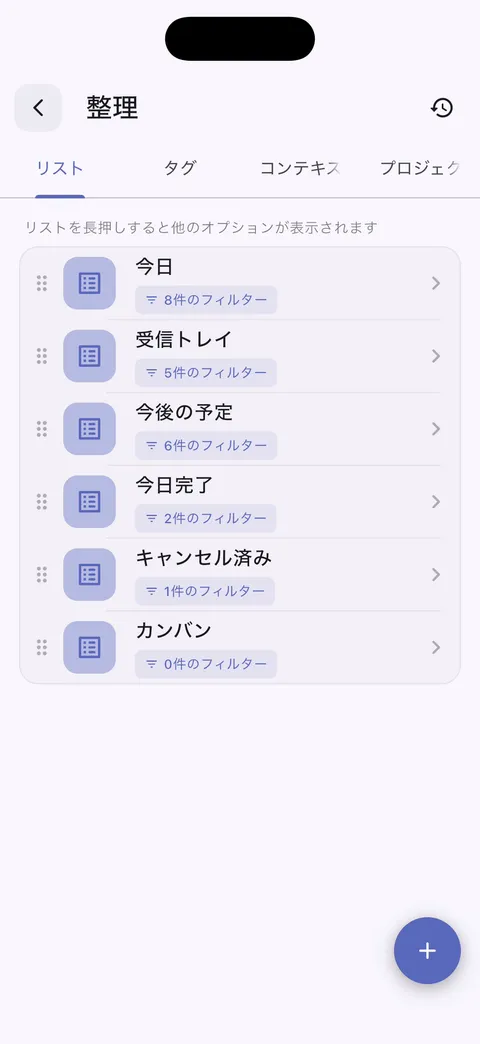Open the 5件のフィルター chip
Viewport: 480px width, 1044px height.
[x=206, y=373]
